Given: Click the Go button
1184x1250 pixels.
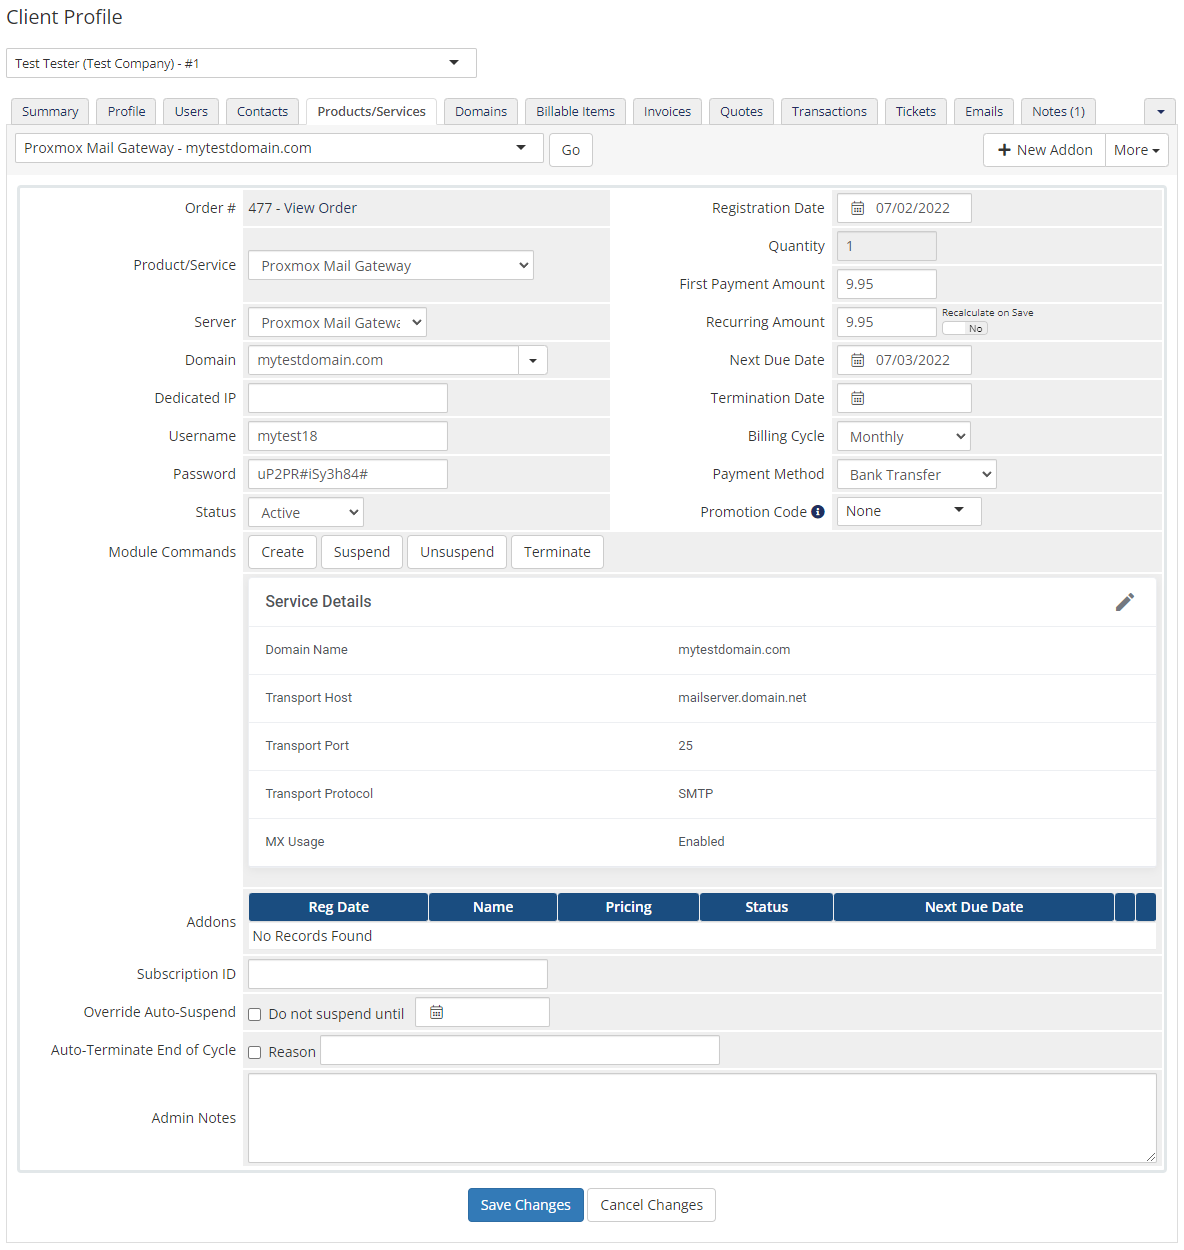Looking at the screenshot, I should (x=571, y=150).
